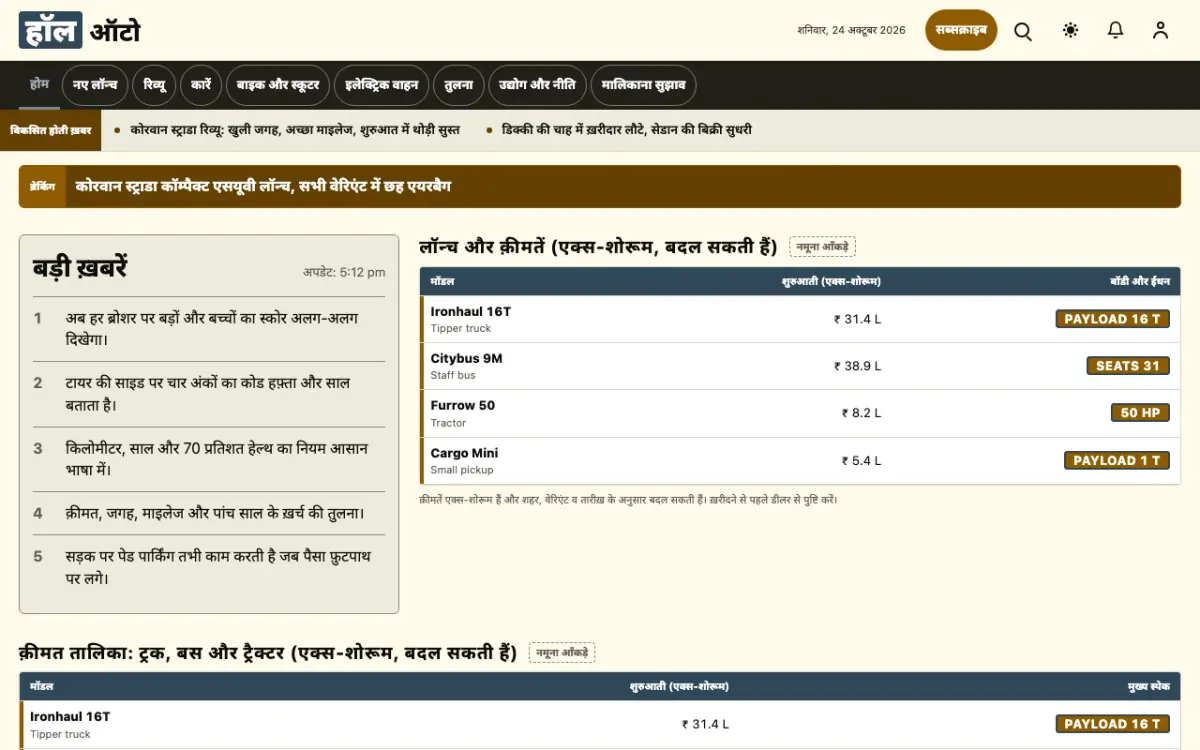Click the हॉल ऑटो site logo

point(80,31)
